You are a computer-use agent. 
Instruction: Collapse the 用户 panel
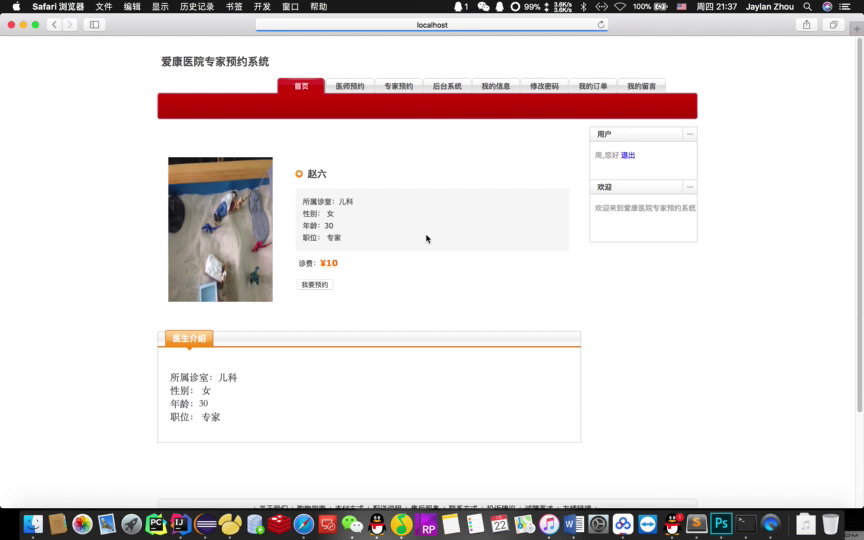(689, 134)
